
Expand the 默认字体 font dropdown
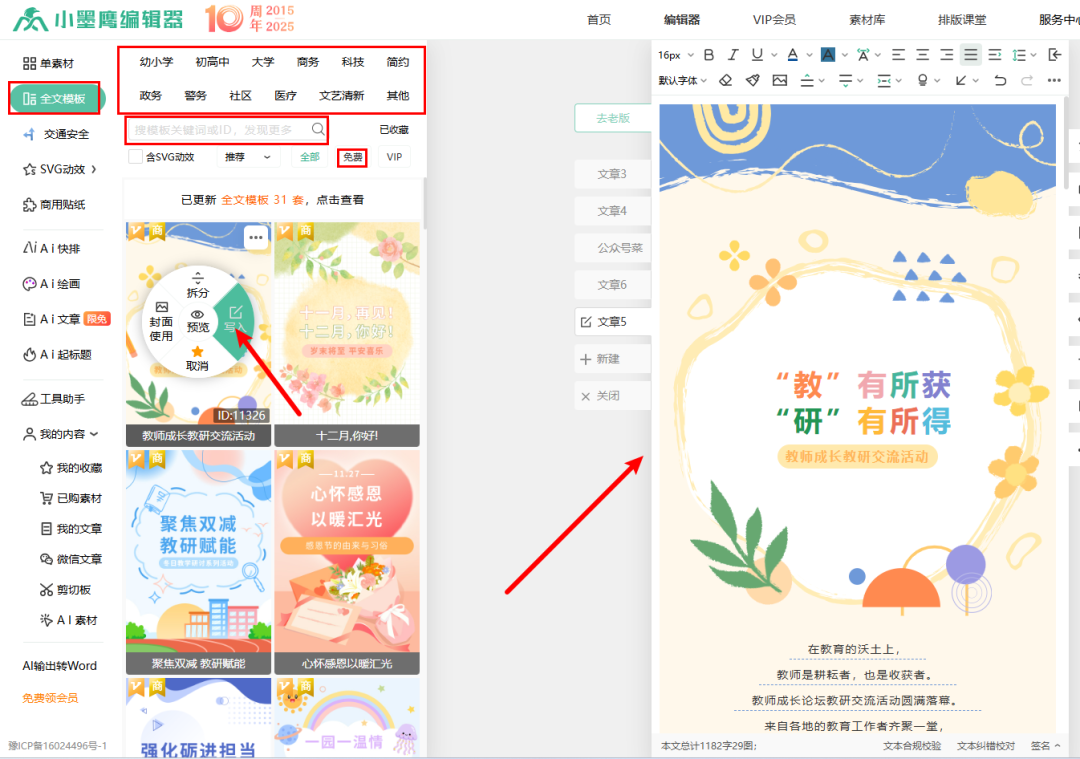coord(682,80)
